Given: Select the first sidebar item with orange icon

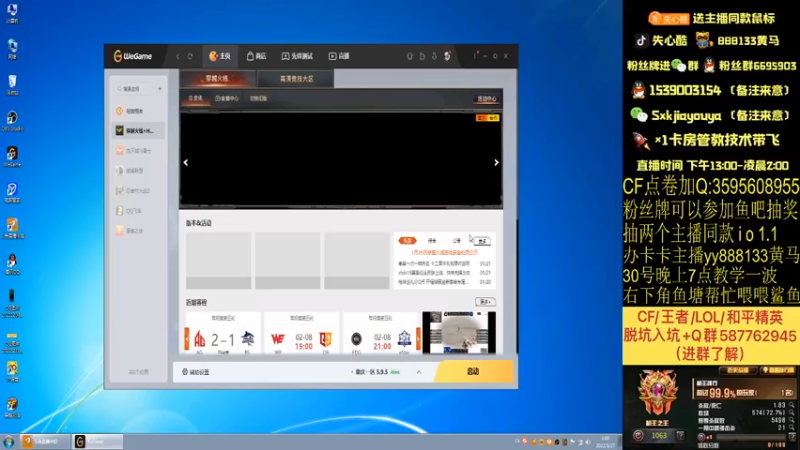Looking at the screenshot, I should coord(138,111).
